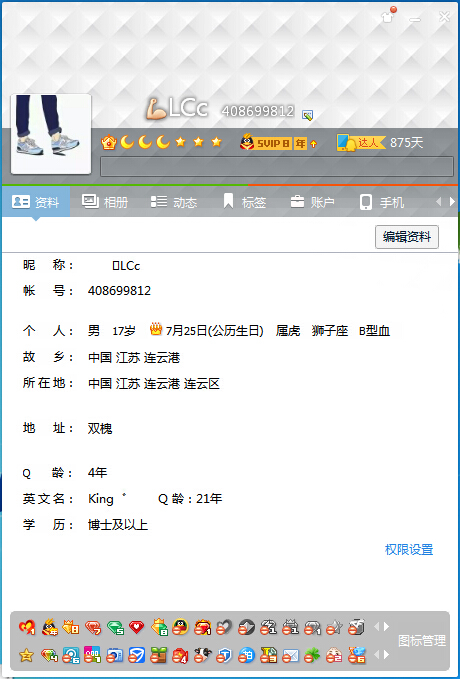Click the empty signature input field
460x679 pixels.
pos(277,167)
